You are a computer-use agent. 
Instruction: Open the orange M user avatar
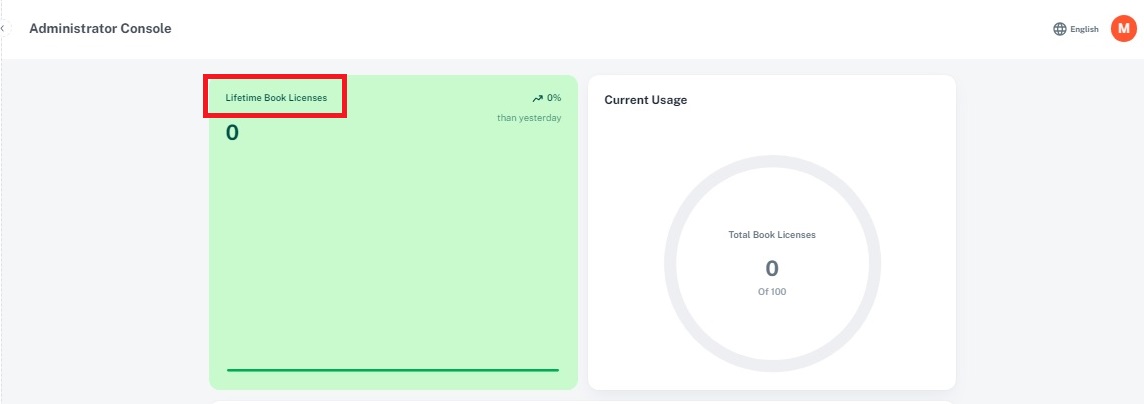tap(1123, 29)
